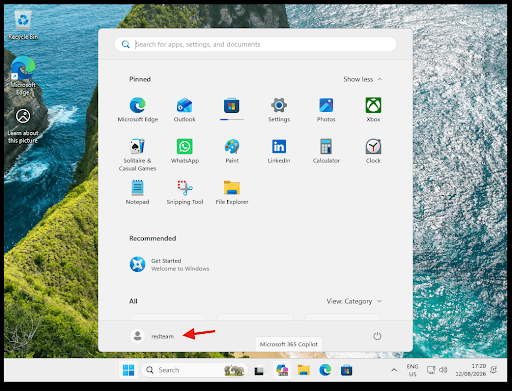512x391 pixels.
Task: Launch Paint from pinned apps
Action: 232,151
